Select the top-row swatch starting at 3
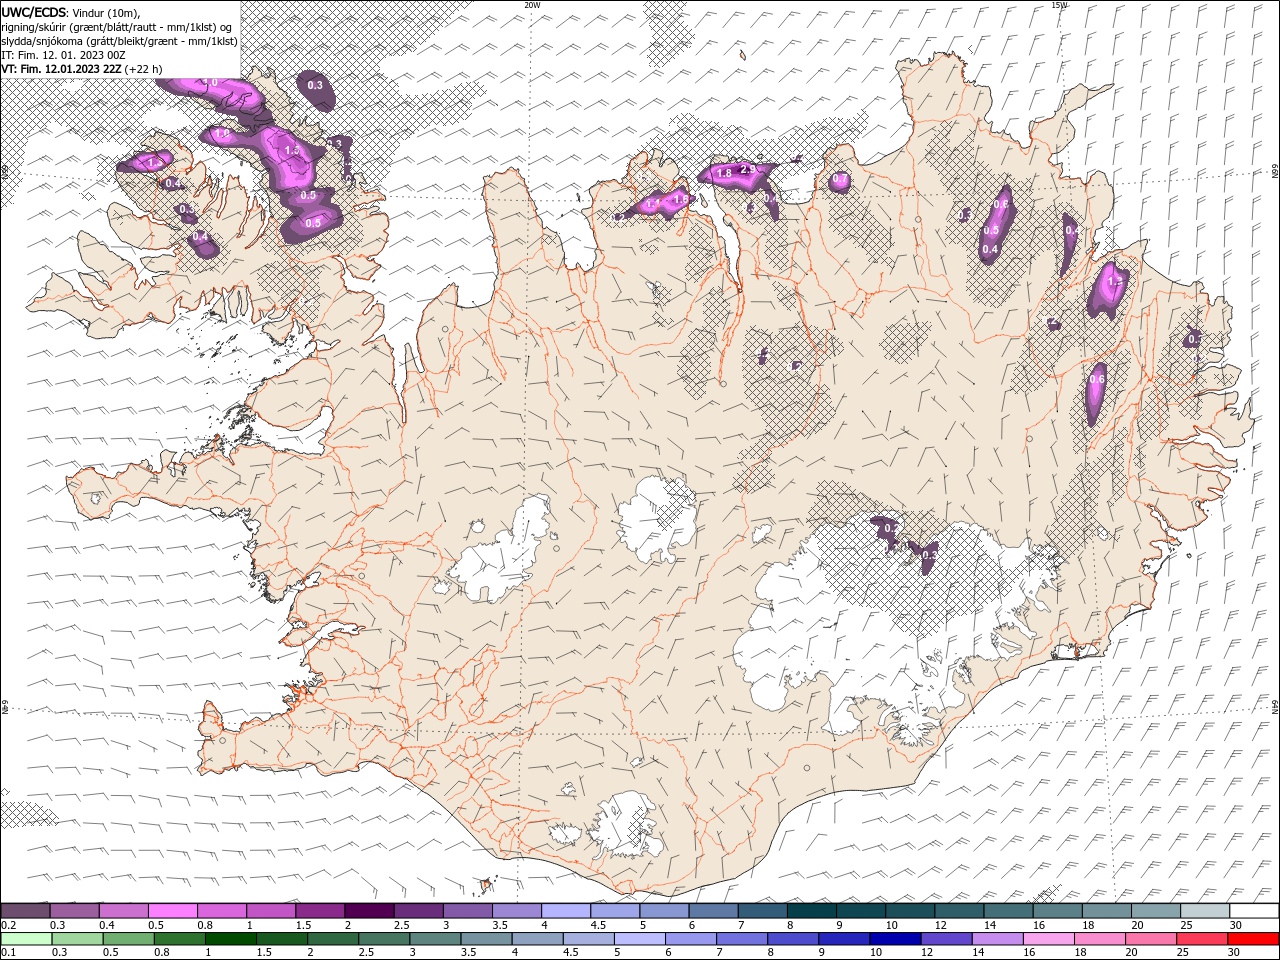The width and height of the screenshot is (1280, 960). coord(467,911)
